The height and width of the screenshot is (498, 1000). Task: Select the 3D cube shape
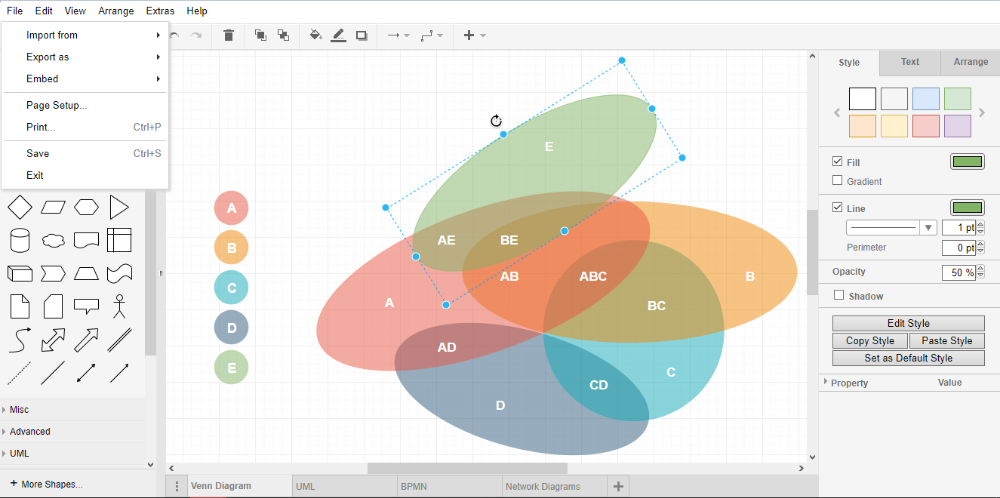pyautogui.click(x=19, y=274)
